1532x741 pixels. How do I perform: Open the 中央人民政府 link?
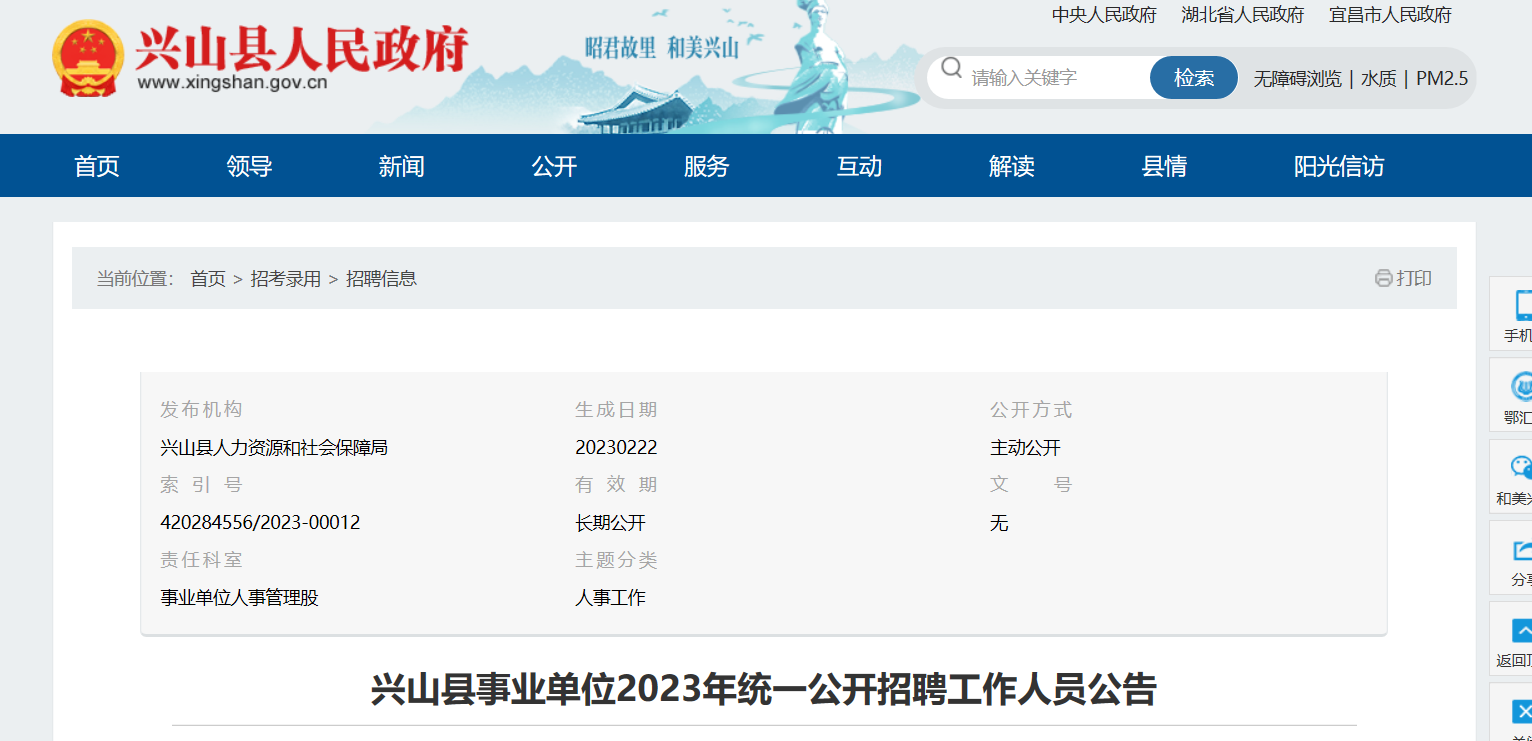[x=1104, y=15]
